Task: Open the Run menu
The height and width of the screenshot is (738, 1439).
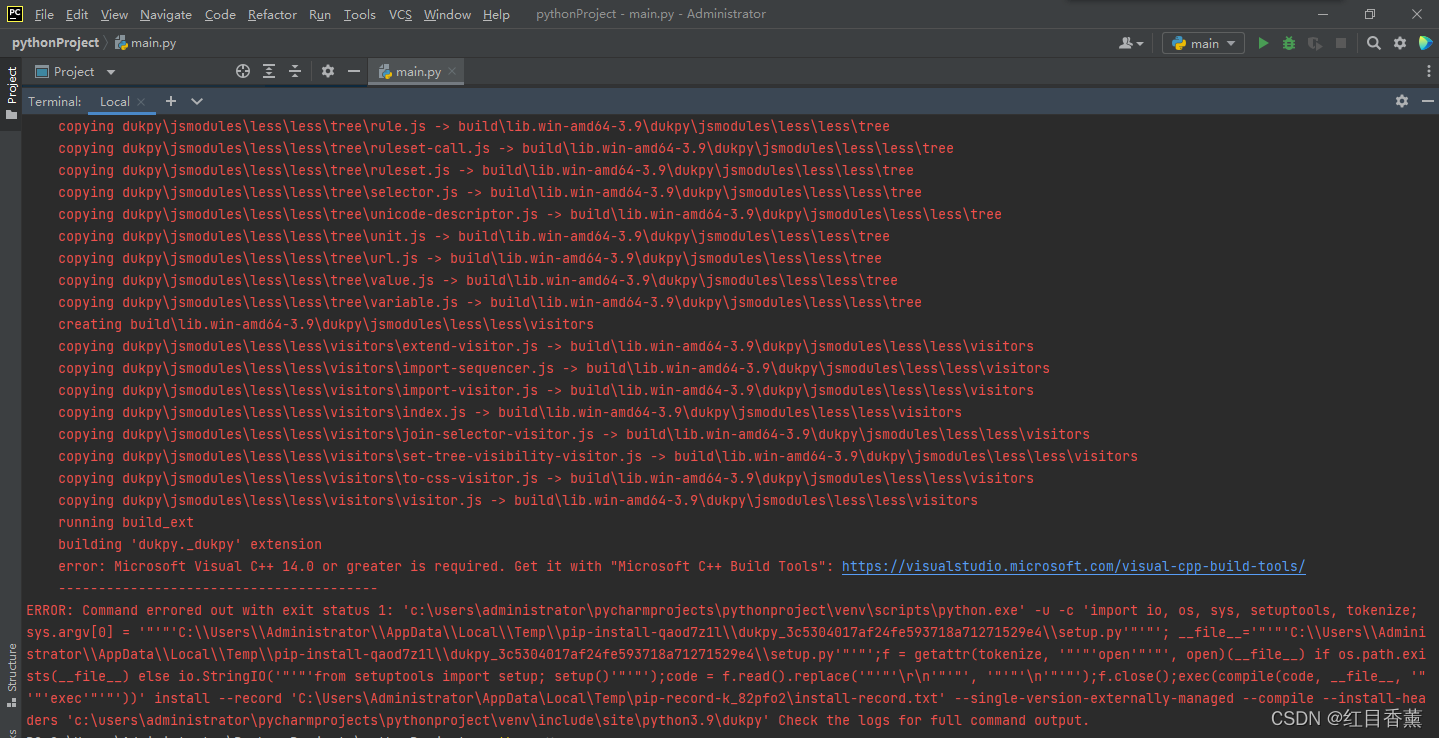Action: tap(320, 14)
